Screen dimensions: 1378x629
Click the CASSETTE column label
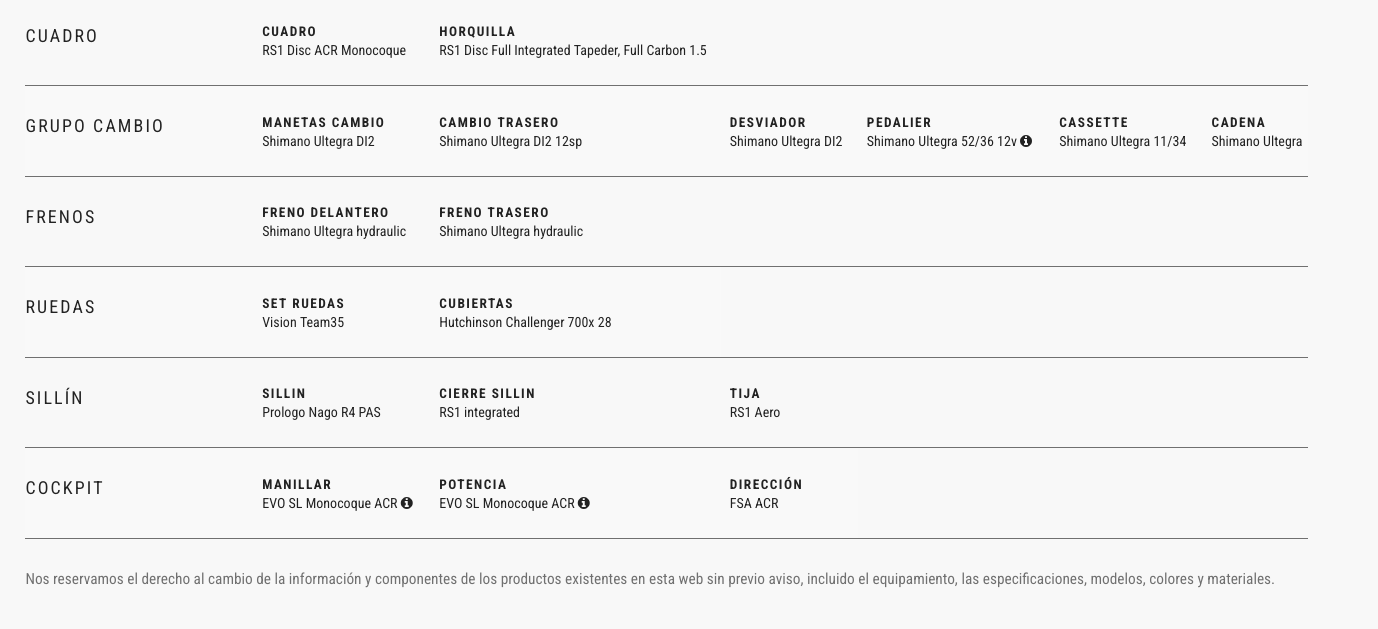tap(1093, 123)
